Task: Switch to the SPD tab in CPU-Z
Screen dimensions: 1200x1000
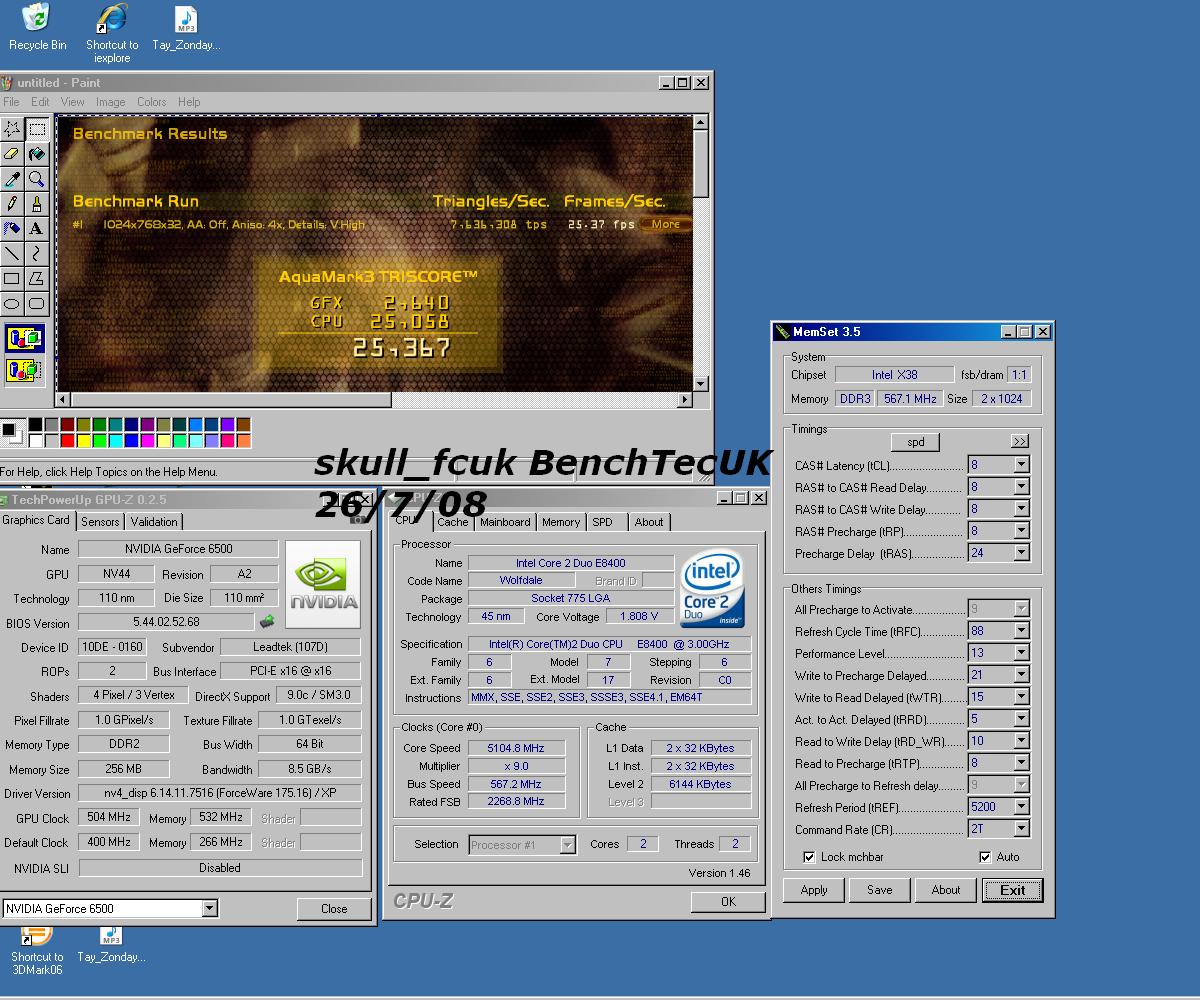Action: tap(602, 522)
